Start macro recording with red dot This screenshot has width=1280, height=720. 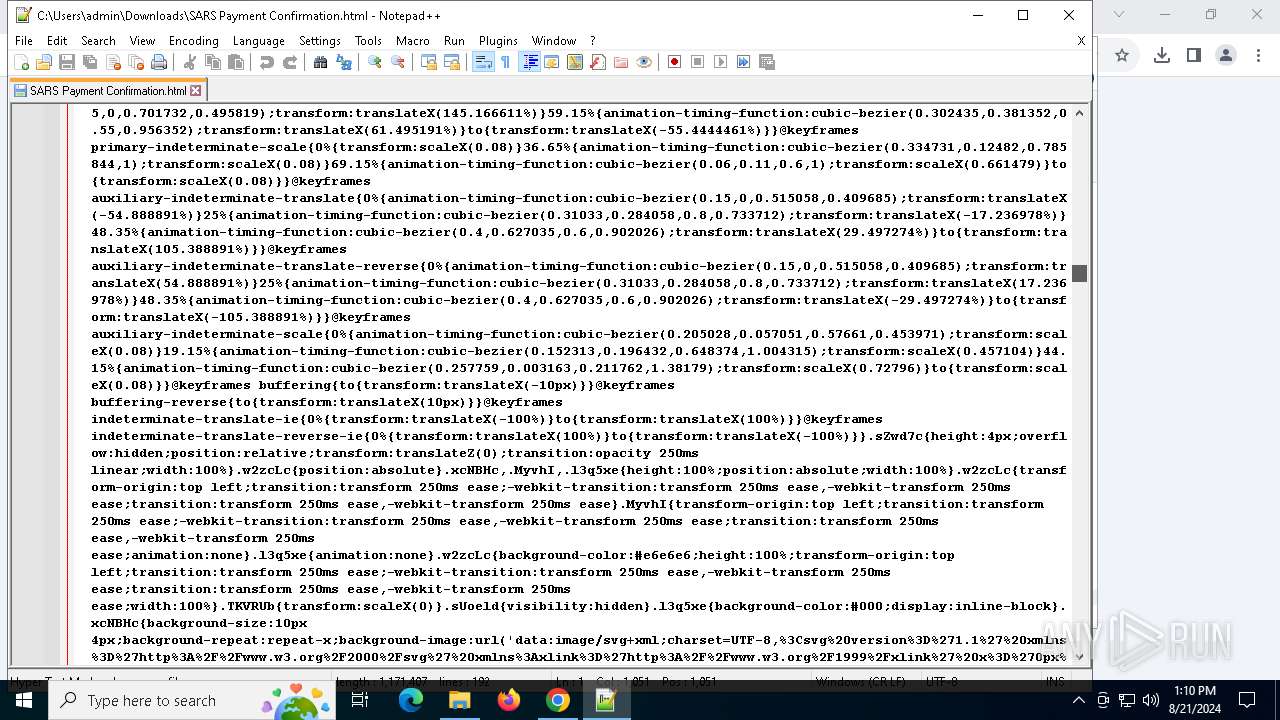[x=675, y=62]
